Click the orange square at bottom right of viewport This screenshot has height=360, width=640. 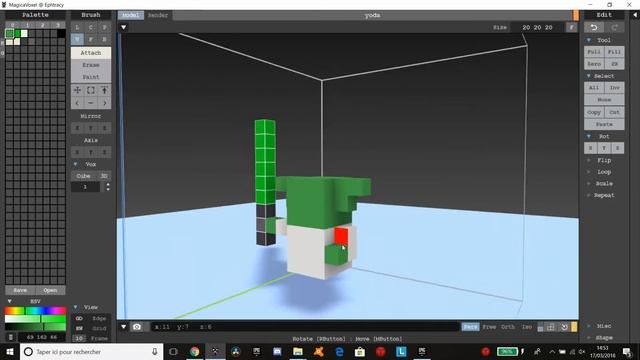tap(574, 327)
